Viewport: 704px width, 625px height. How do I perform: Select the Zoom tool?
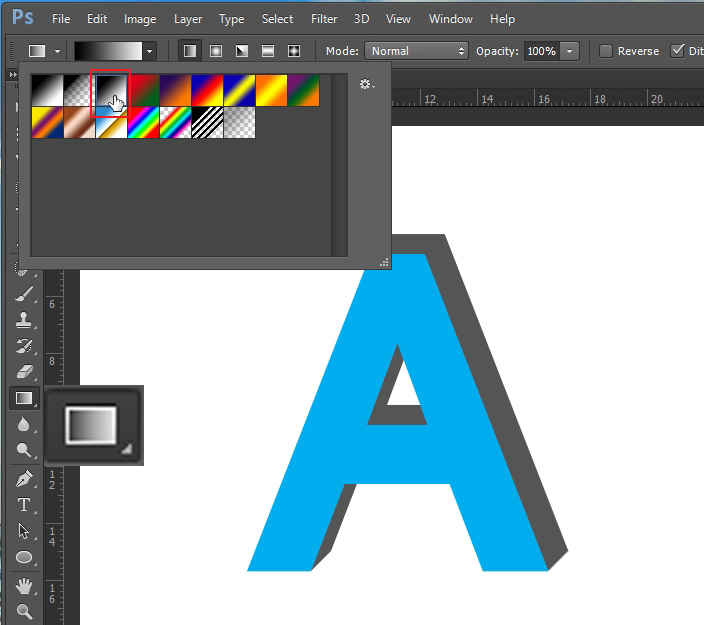point(24,611)
